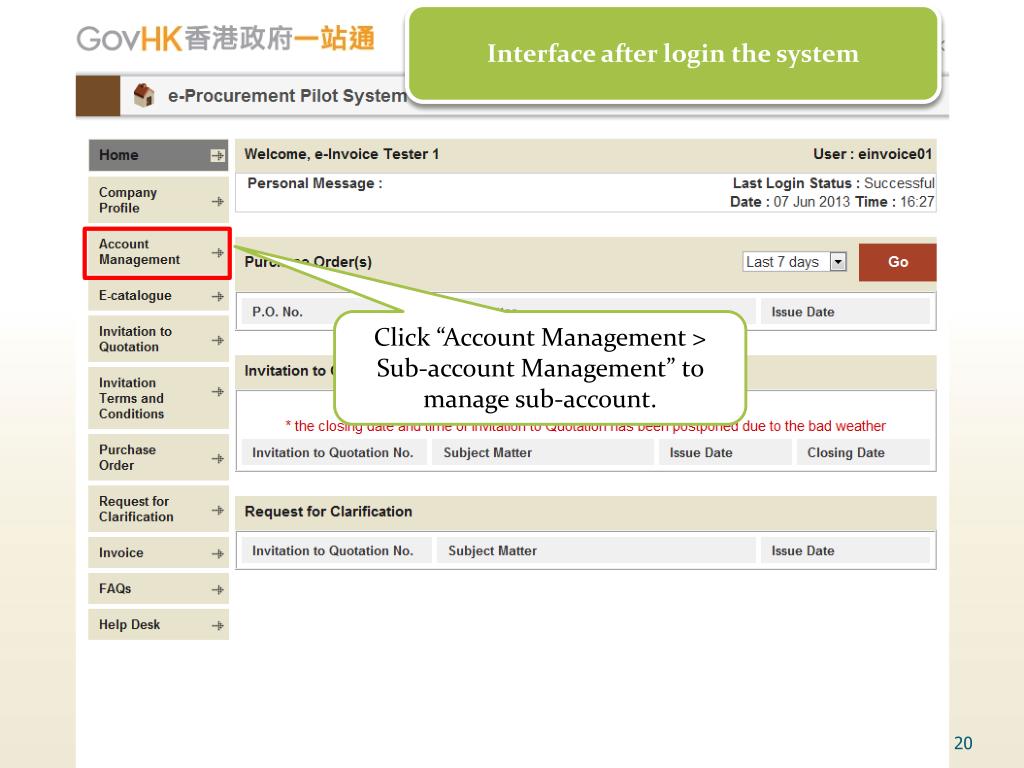Click the arrow icon beside Invitation to Quotation
The image size is (1024, 768).
(217, 340)
